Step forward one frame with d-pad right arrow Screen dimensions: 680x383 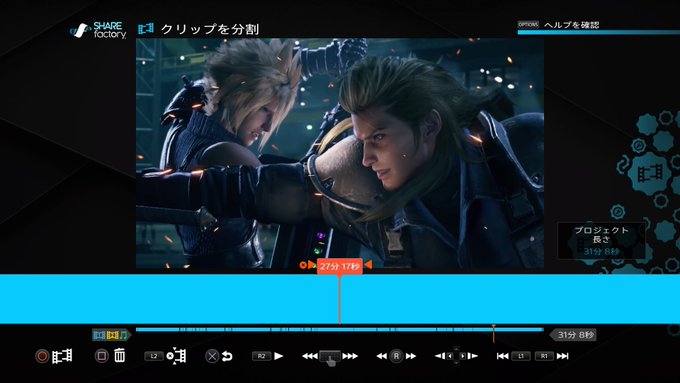pyautogui.click(x=473, y=356)
